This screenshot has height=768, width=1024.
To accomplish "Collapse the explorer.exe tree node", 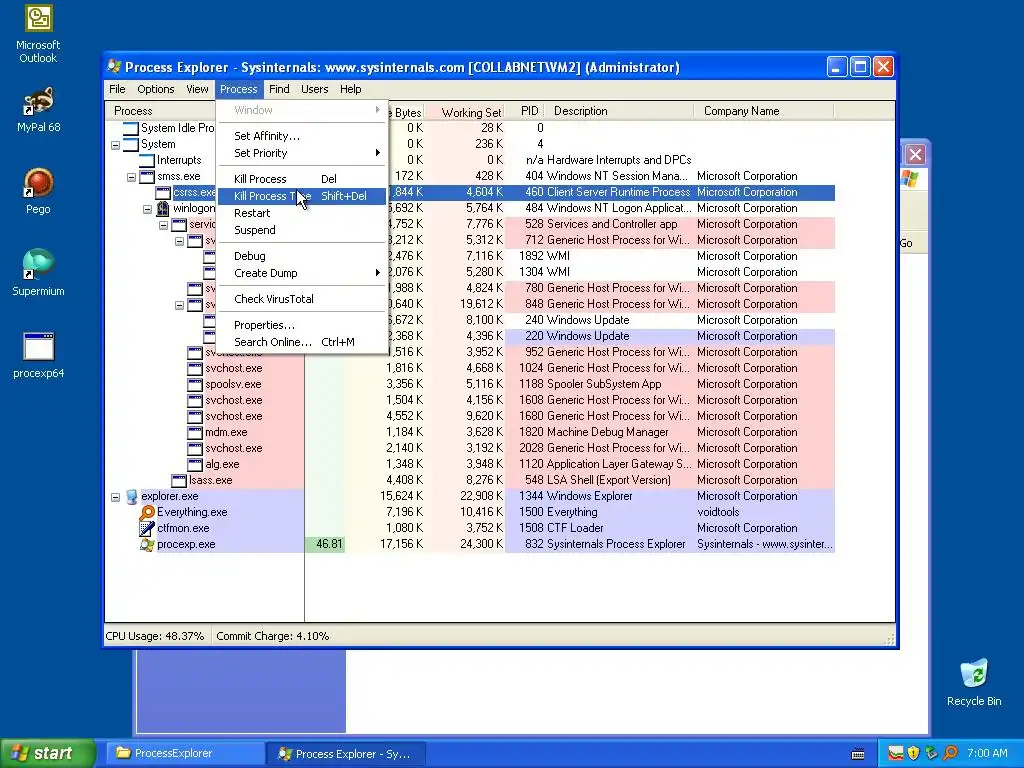I will pyautogui.click(x=116, y=497).
